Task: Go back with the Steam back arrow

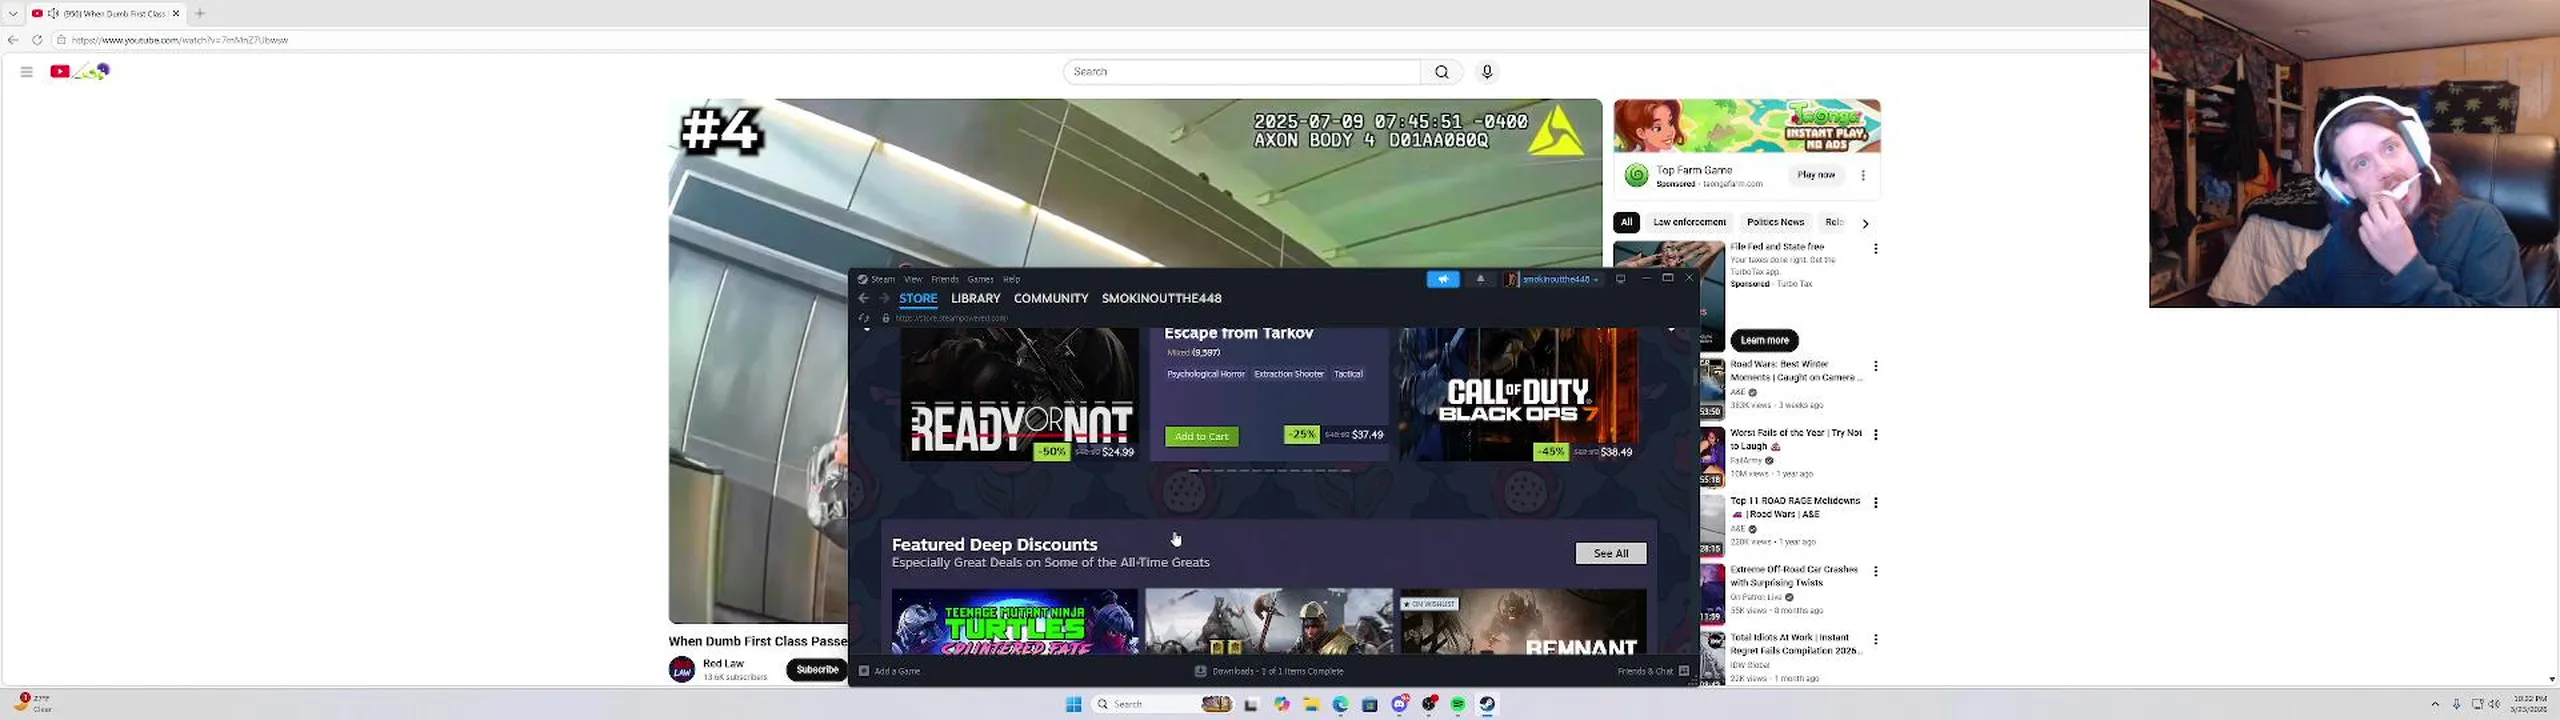Action: click(864, 298)
